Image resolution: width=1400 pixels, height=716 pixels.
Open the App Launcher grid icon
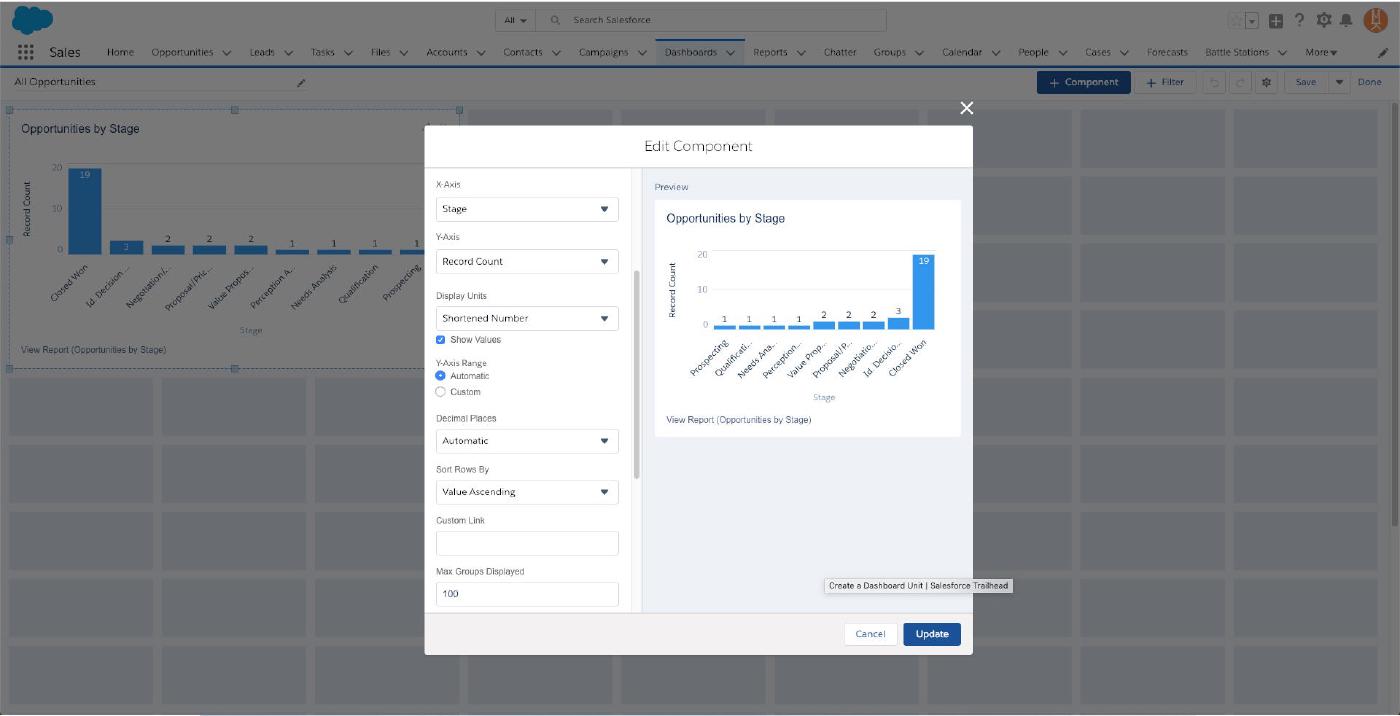coord(26,53)
